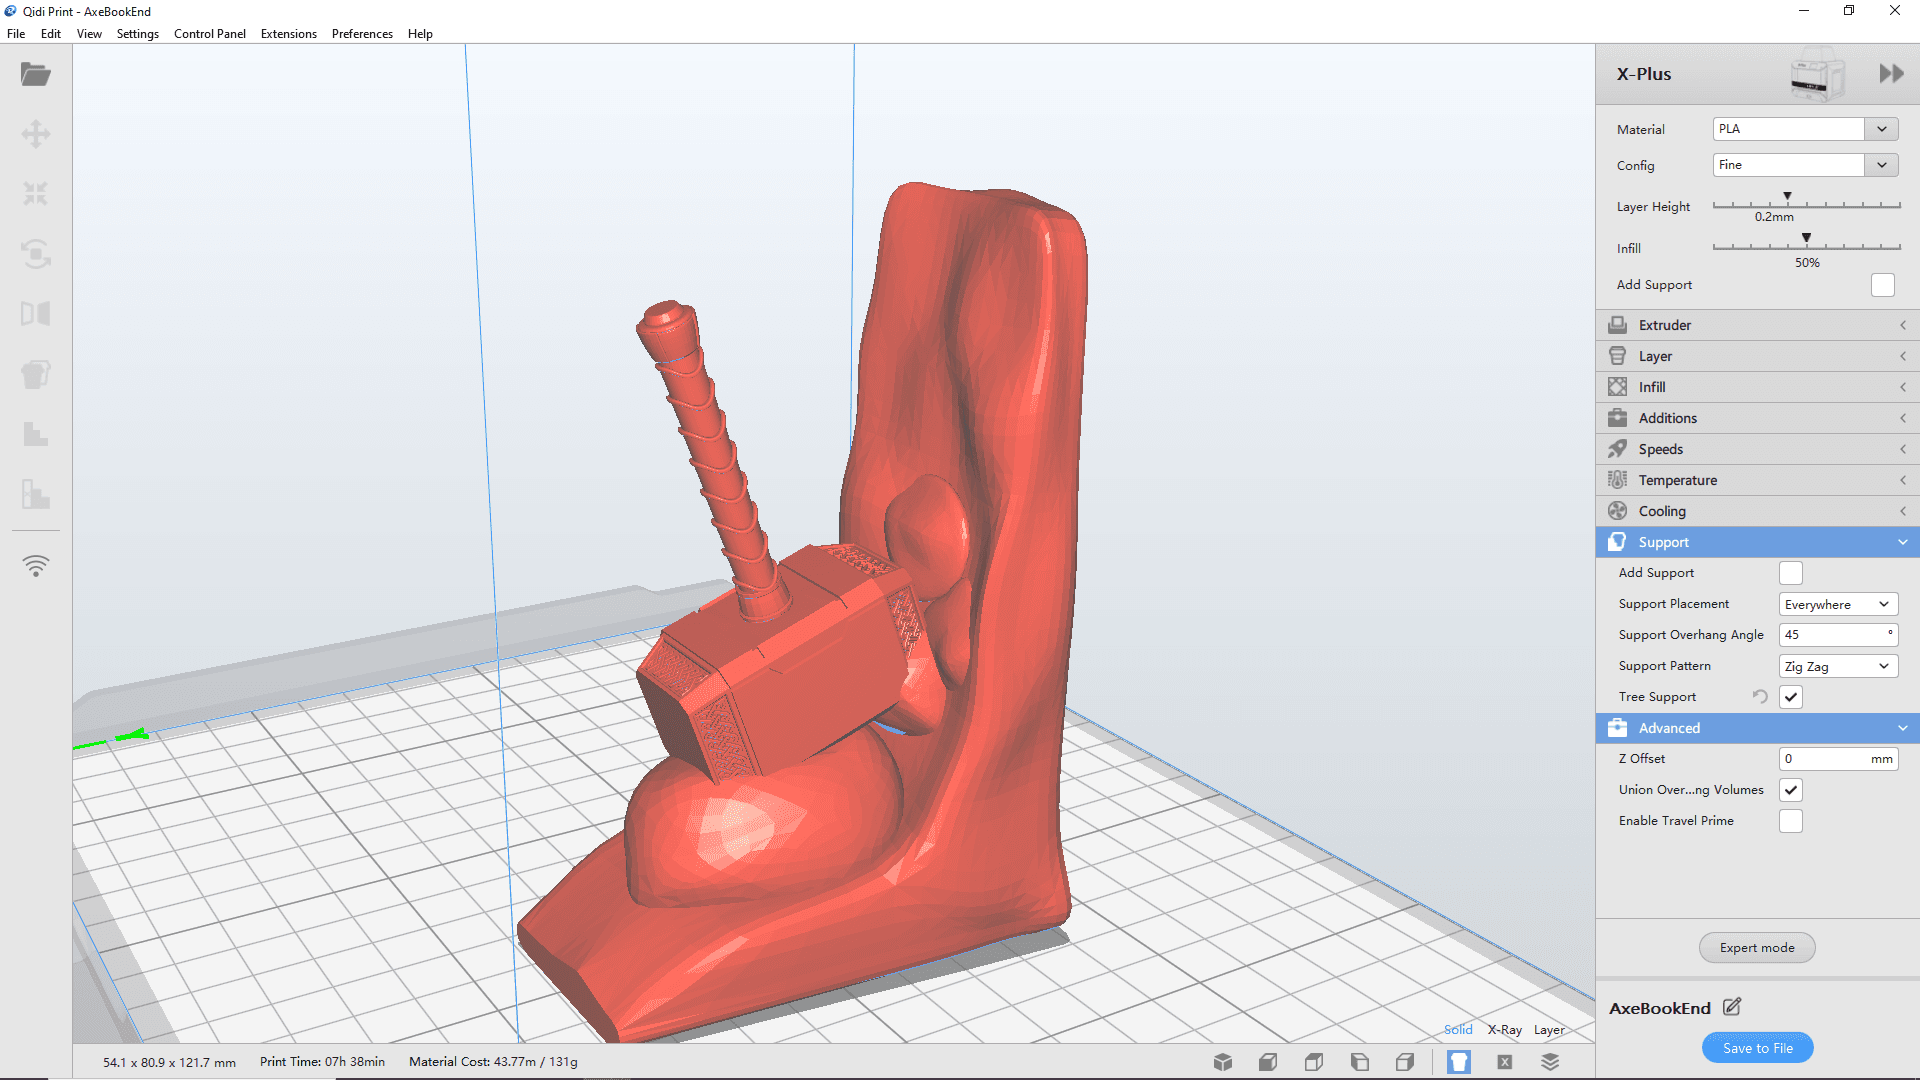Uncheck Union Overlapping Volumes checkbox

tap(1790, 790)
